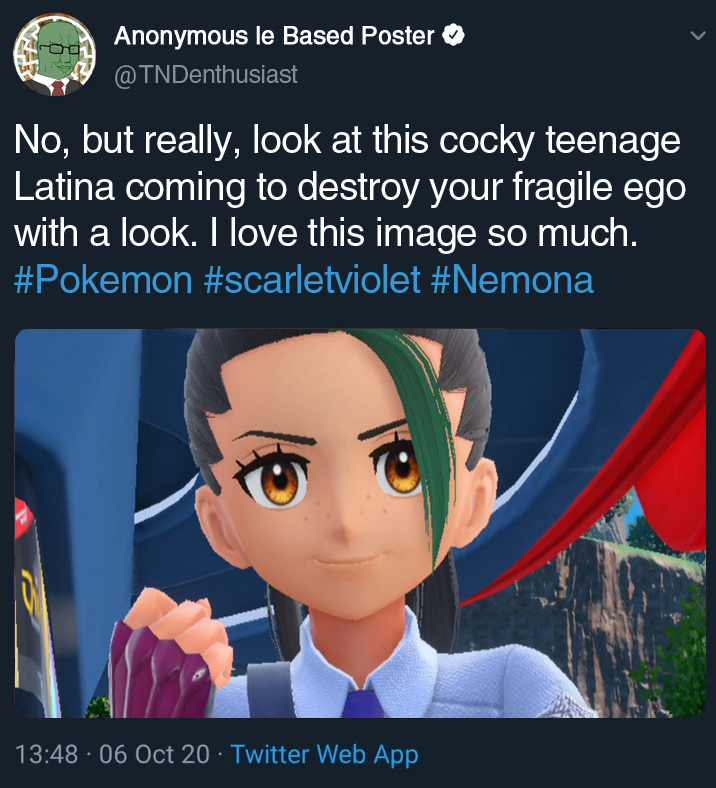Screen dimensions: 716x788
Task: Open the @TNDenthusiast handle
Action: click(x=206, y=74)
